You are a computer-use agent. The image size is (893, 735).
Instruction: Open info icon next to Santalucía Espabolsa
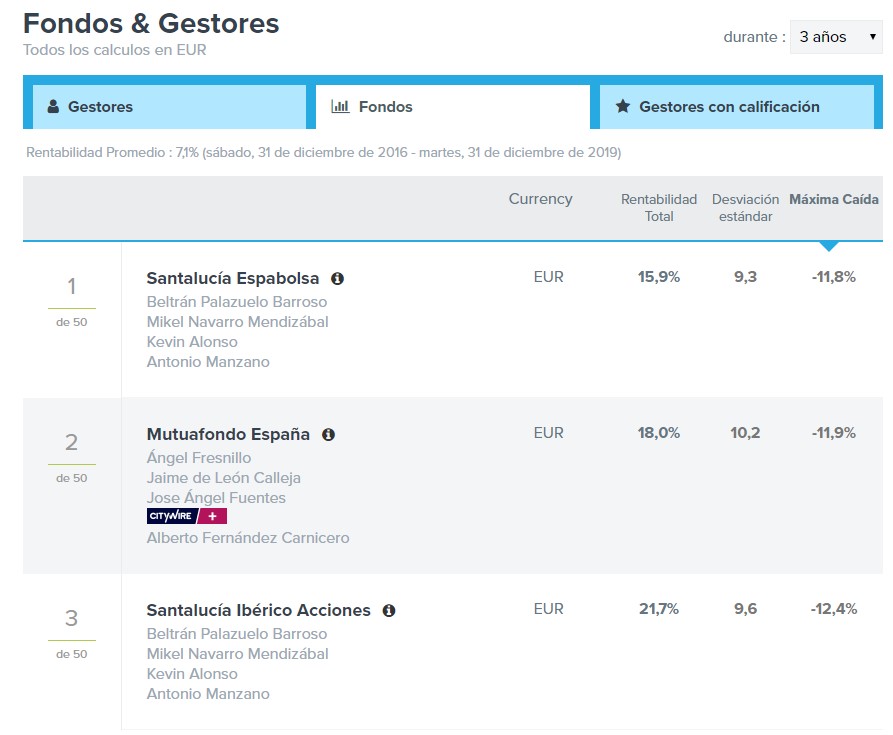click(337, 278)
